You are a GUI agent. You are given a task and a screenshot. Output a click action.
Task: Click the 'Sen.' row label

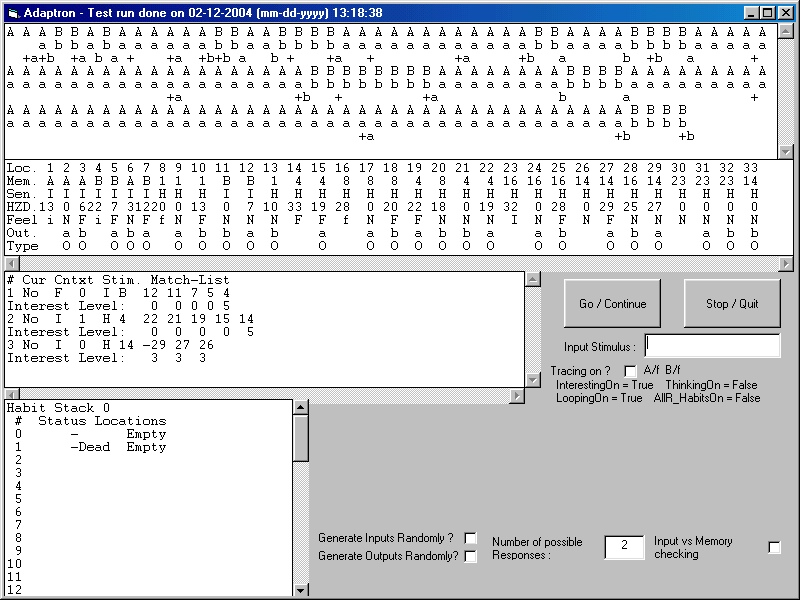pos(22,194)
